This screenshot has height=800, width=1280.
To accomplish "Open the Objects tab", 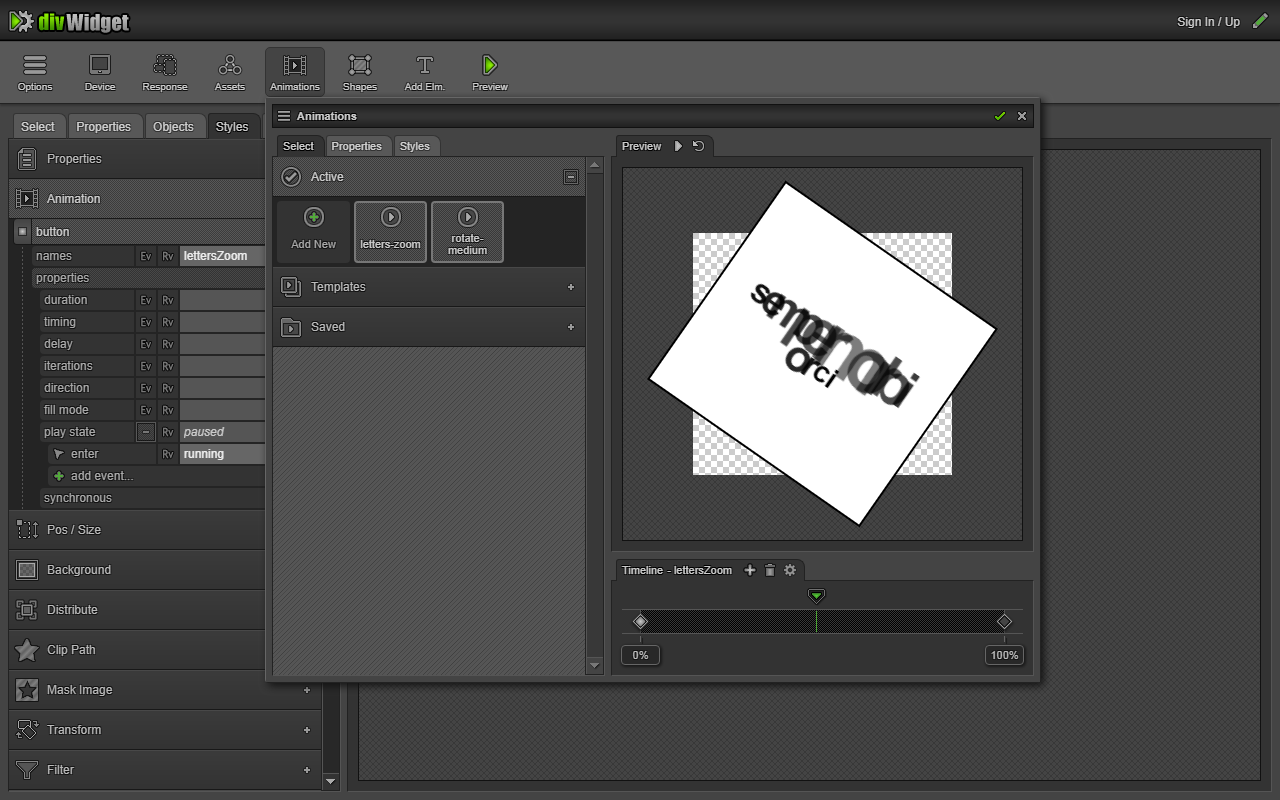I will click(x=173, y=126).
